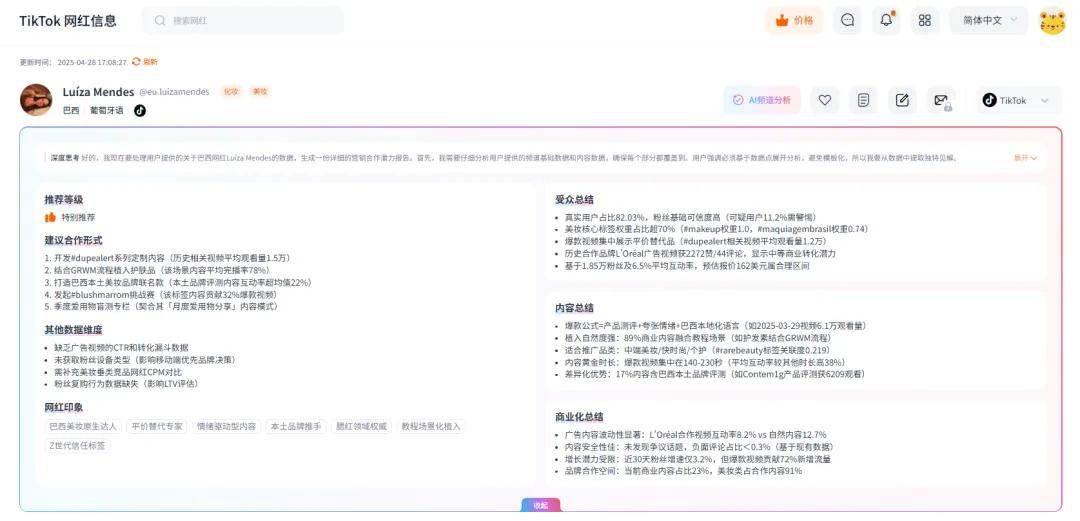Open the notifications bell

[x=886, y=20]
